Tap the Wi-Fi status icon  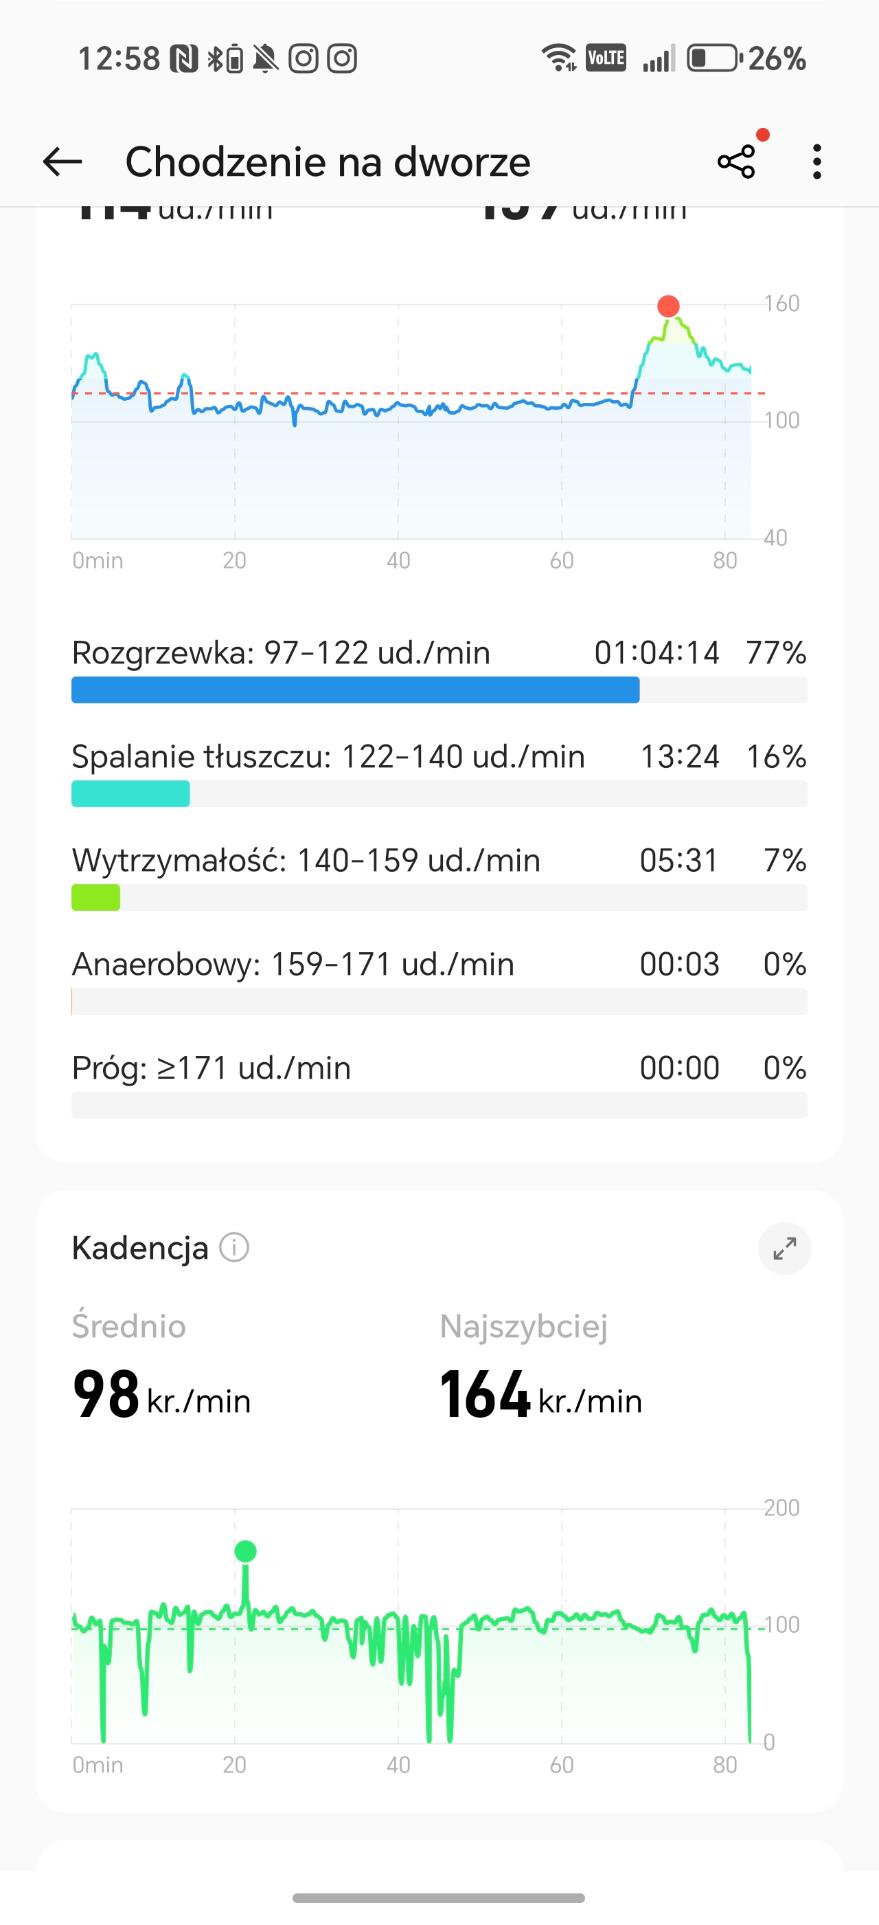coord(558,58)
